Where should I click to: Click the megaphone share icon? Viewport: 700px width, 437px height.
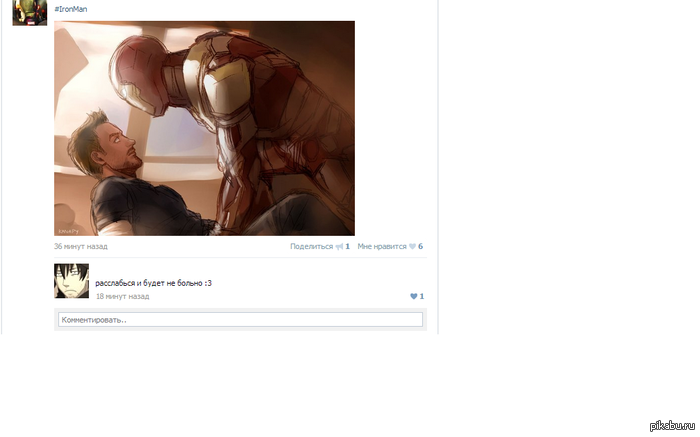[x=339, y=246]
